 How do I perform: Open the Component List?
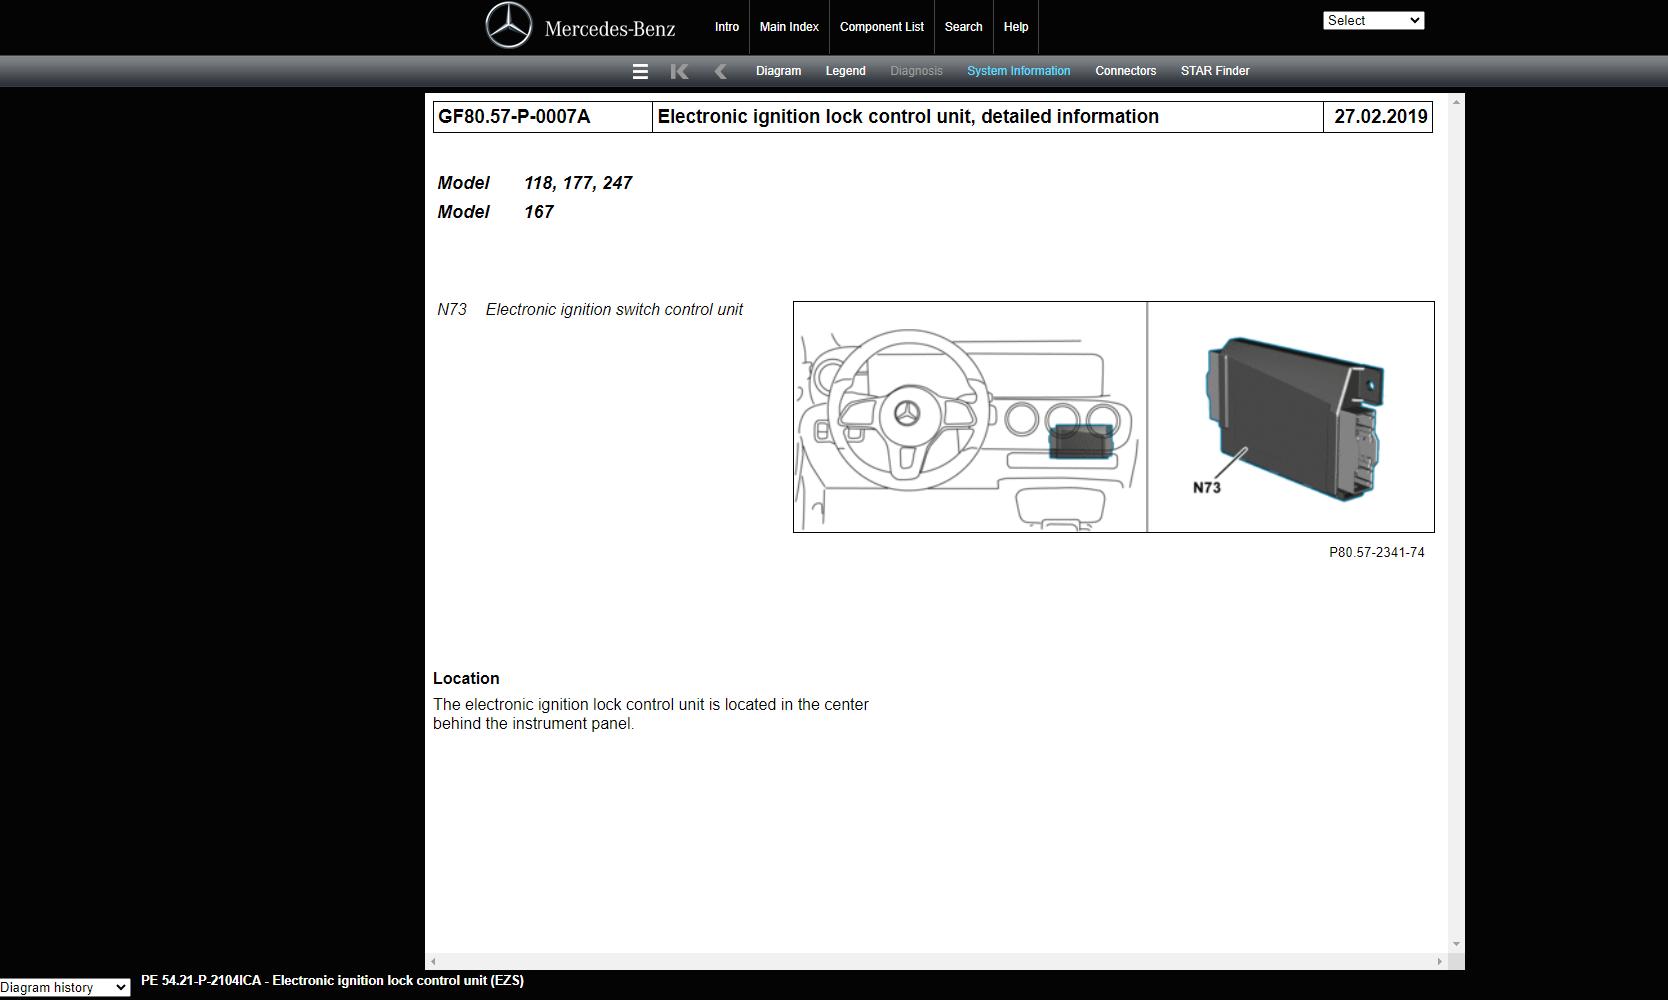click(x=881, y=27)
